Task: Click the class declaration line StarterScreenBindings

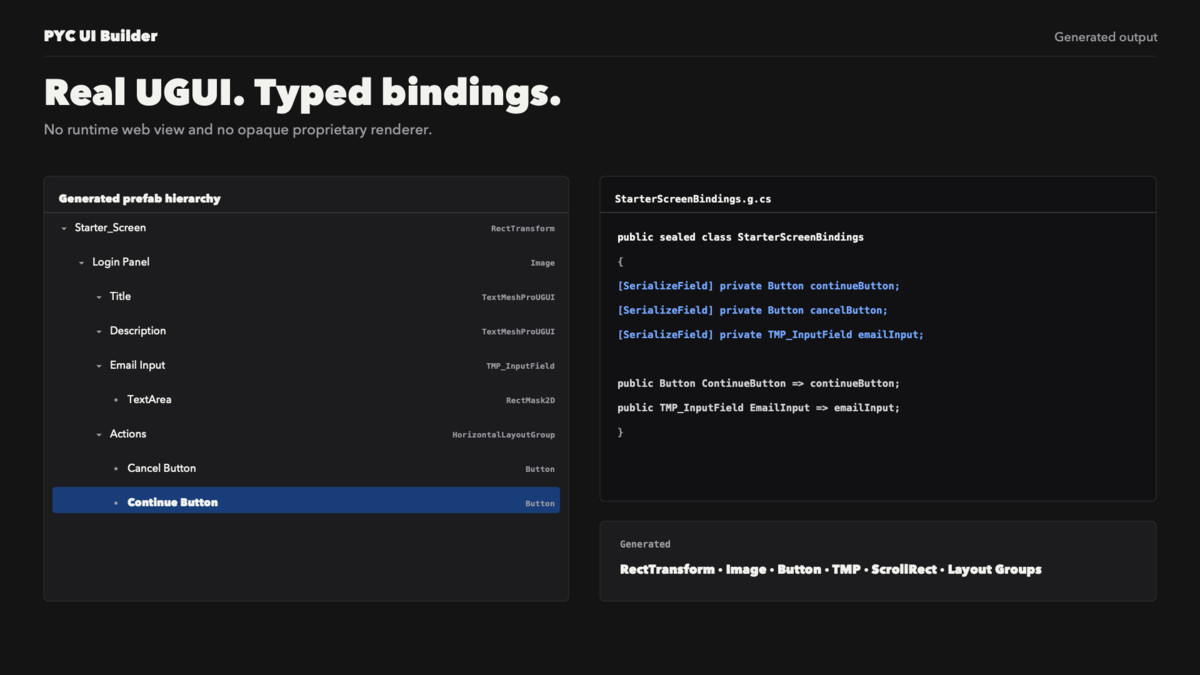Action: (741, 237)
